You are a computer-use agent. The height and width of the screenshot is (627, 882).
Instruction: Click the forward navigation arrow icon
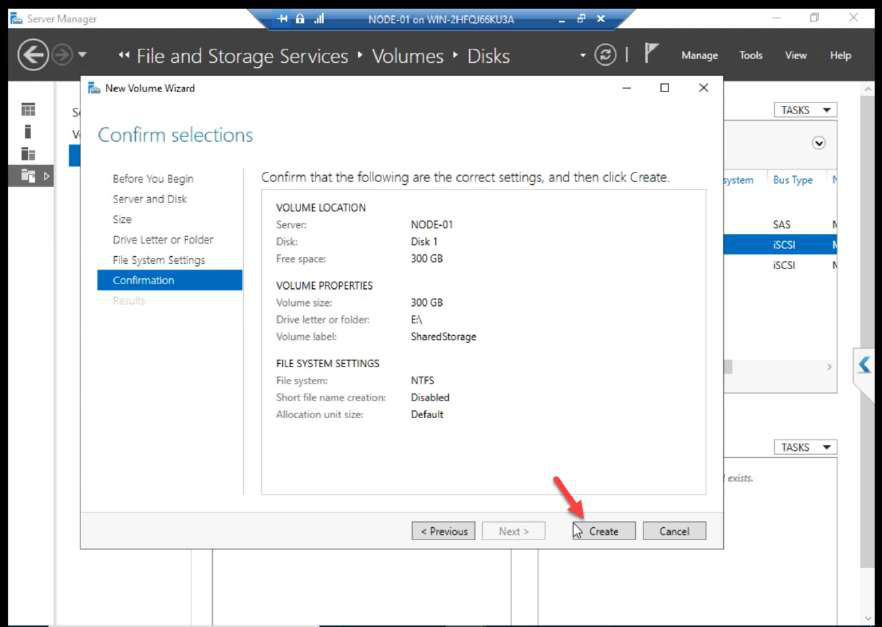tap(62, 55)
